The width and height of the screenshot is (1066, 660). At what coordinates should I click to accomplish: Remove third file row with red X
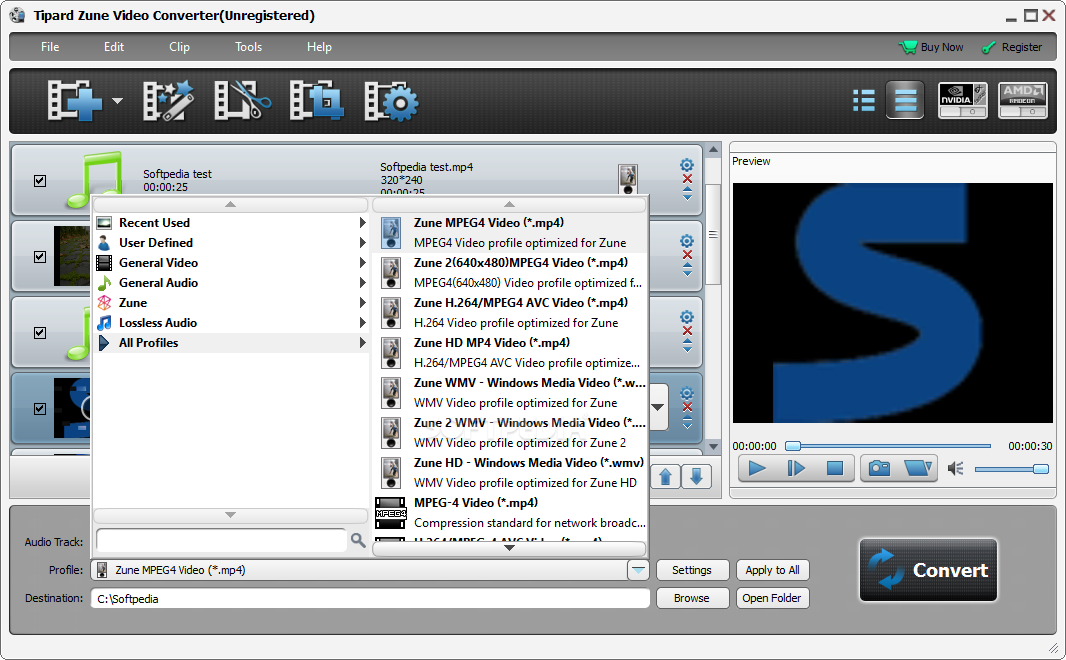tap(687, 331)
